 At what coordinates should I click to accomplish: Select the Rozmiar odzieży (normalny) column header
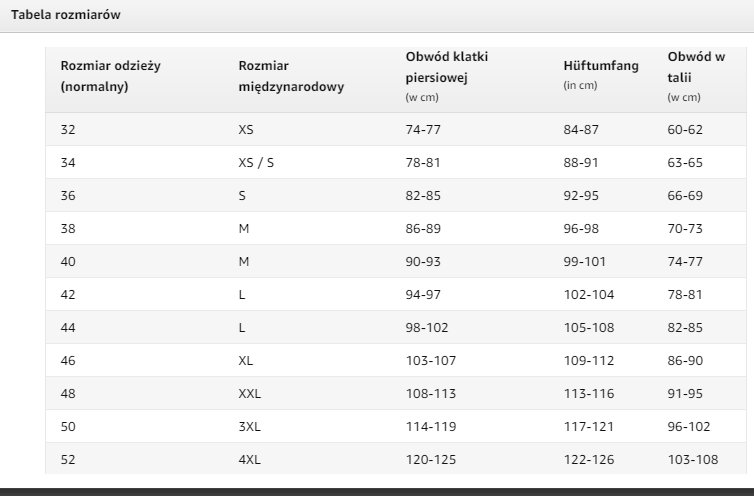pyautogui.click(x=111, y=76)
